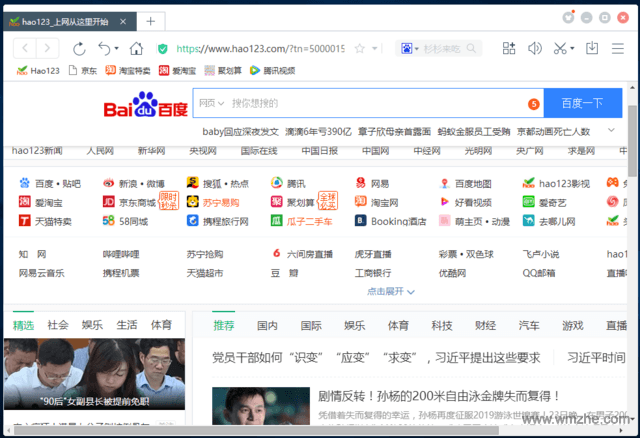Open the 聚划算 bookmark
The height and width of the screenshot is (438, 640).
223,71
